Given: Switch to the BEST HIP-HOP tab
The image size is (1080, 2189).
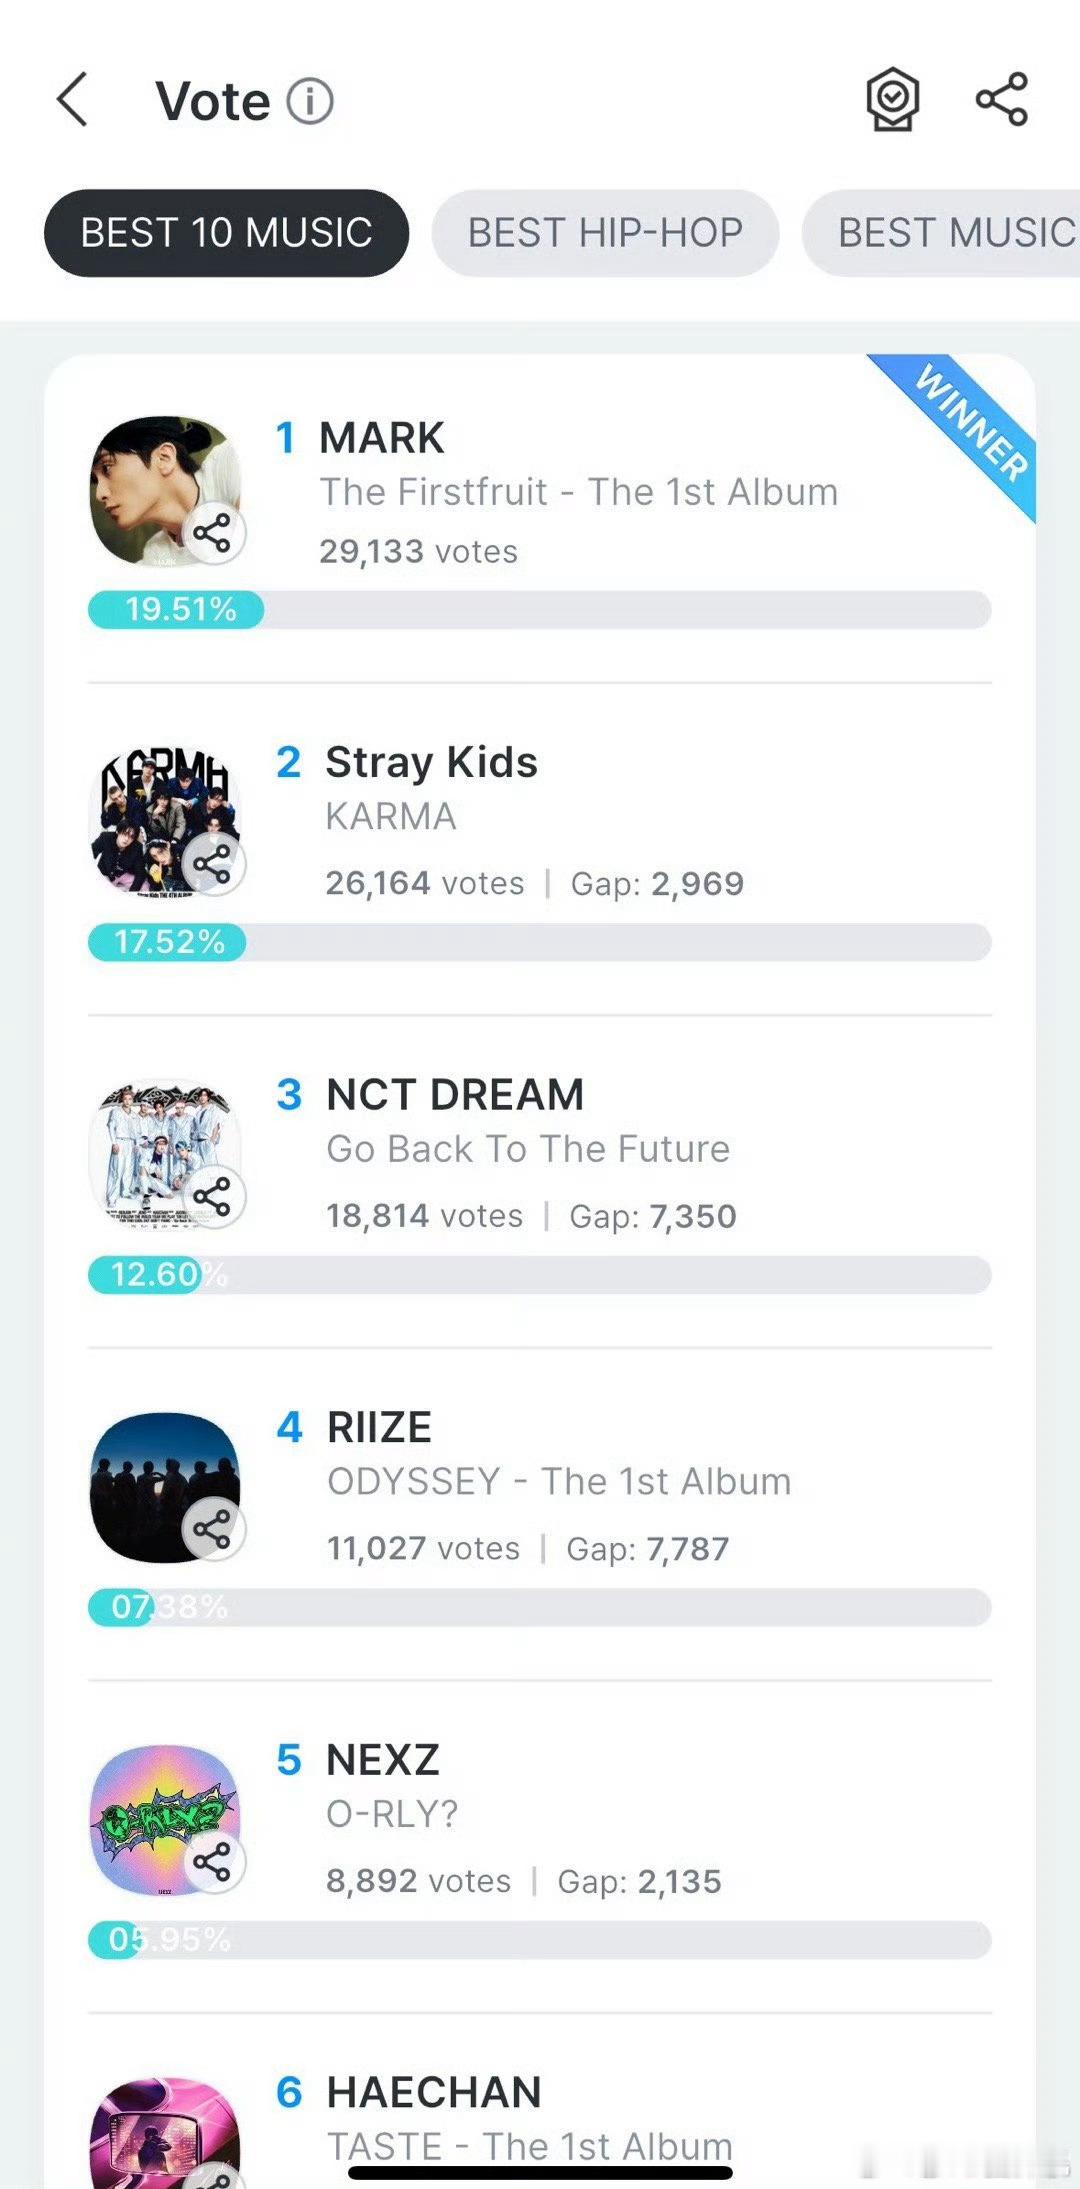Looking at the screenshot, I should pyautogui.click(x=605, y=233).
